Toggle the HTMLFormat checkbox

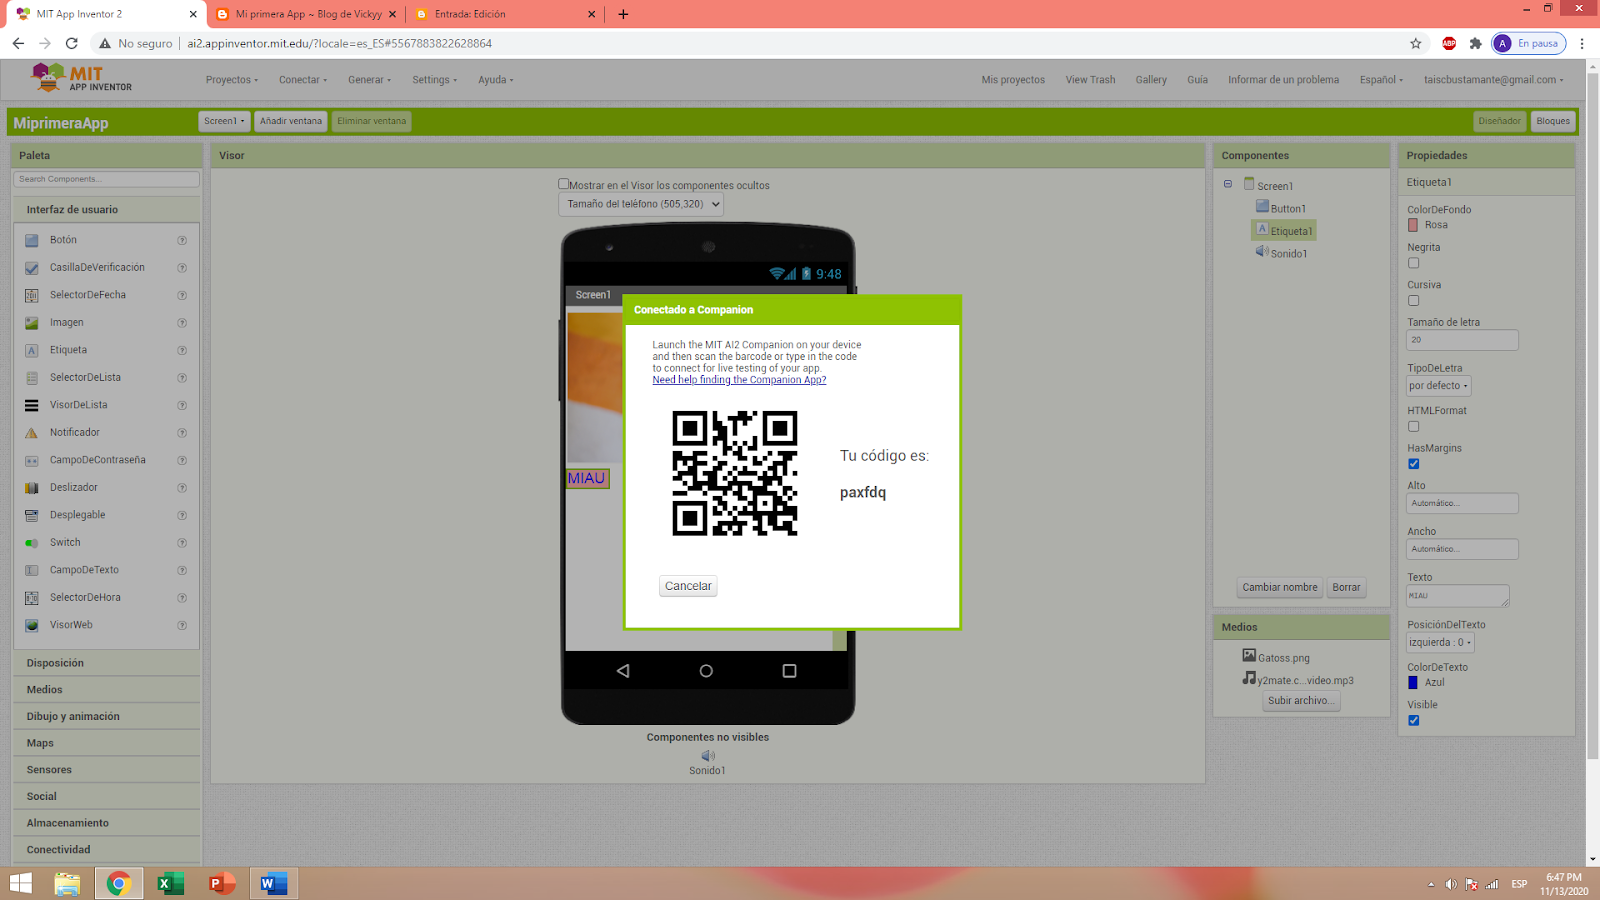click(x=1413, y=426)
